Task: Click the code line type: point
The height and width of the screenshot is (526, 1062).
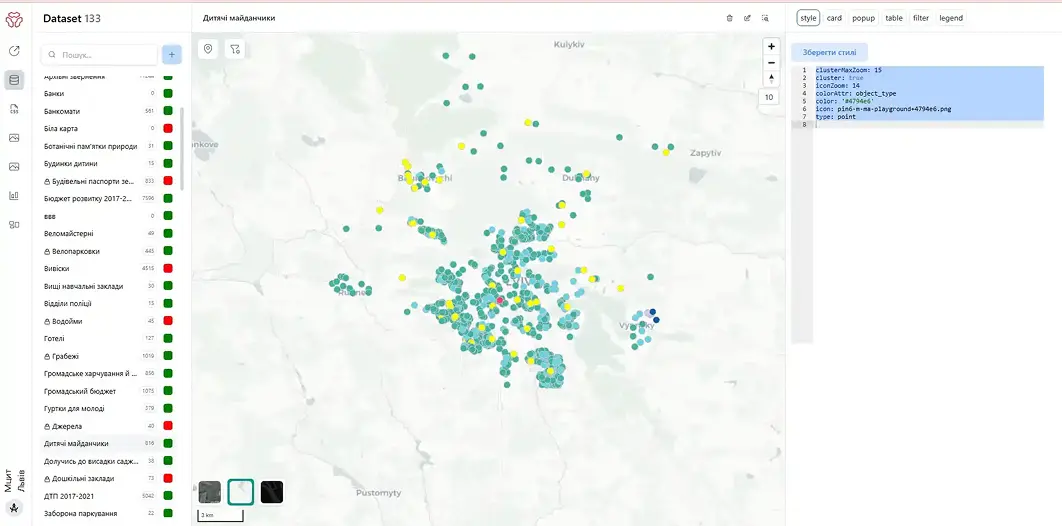Action: click(836, 117)
